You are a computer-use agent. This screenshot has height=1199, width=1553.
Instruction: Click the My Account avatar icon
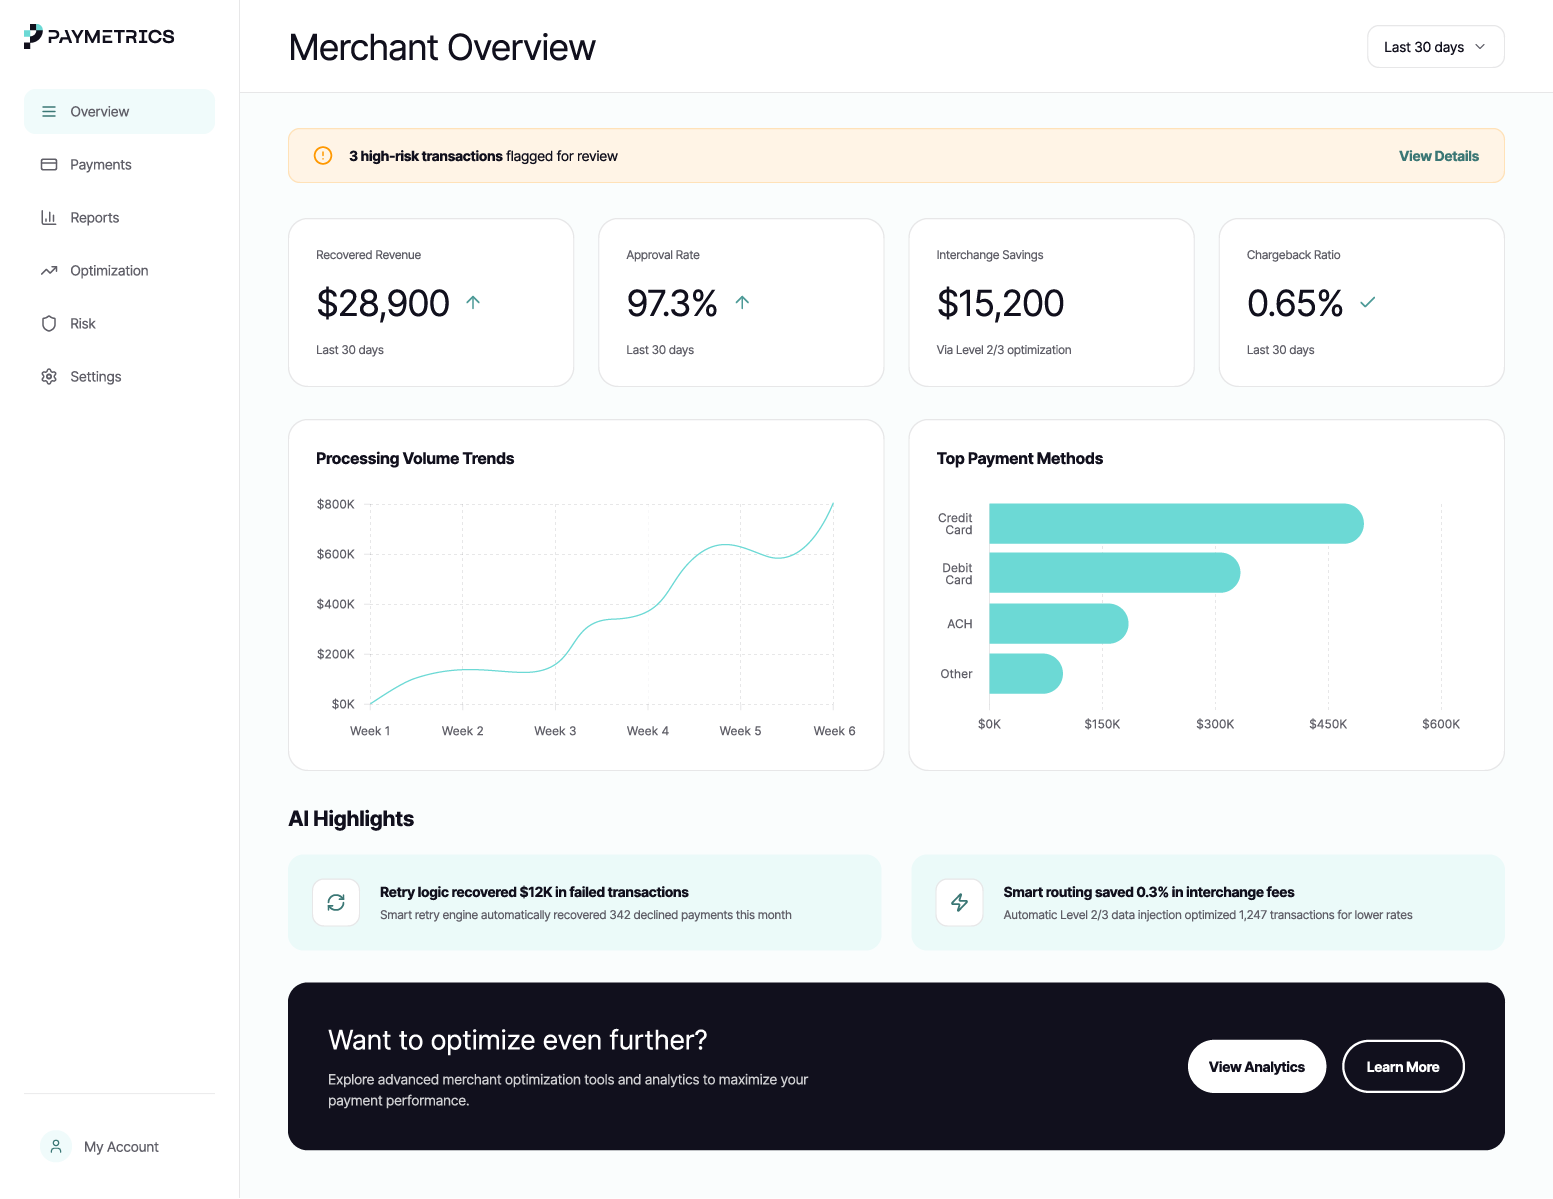pos(55,1146)
